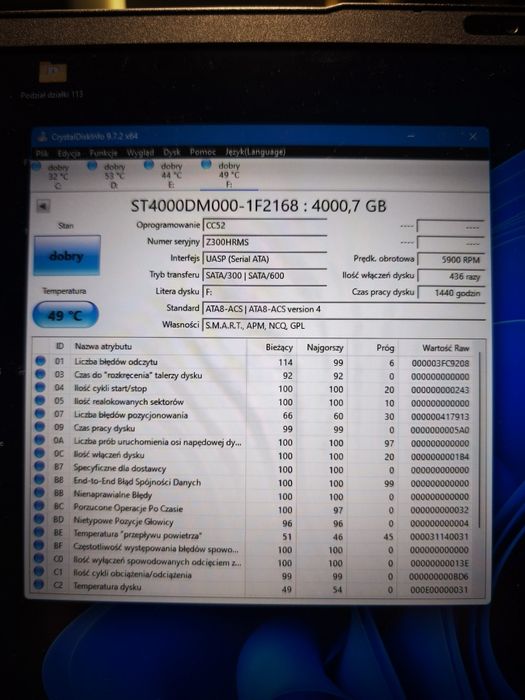
Task: Open the Język(Language) menu
Action: (x=255, y=152)
